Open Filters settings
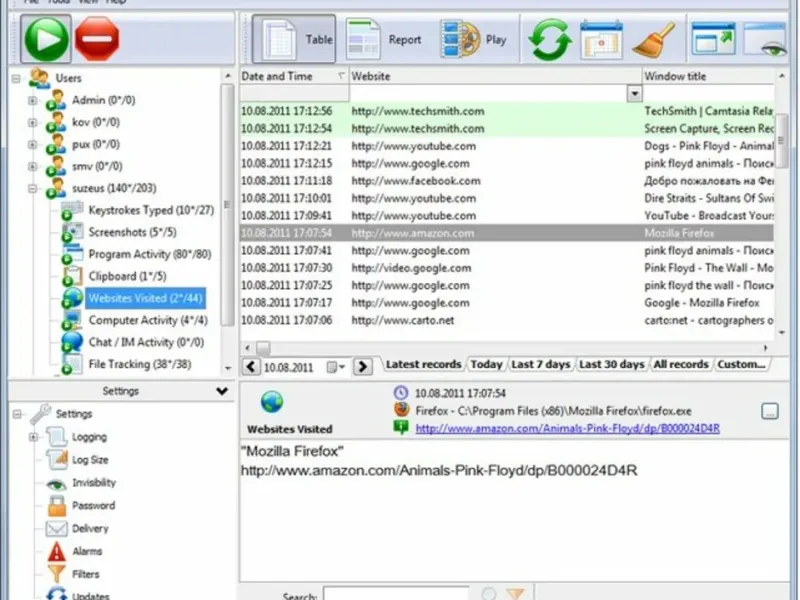The image size is (800, 600). [x=85, y=574]
